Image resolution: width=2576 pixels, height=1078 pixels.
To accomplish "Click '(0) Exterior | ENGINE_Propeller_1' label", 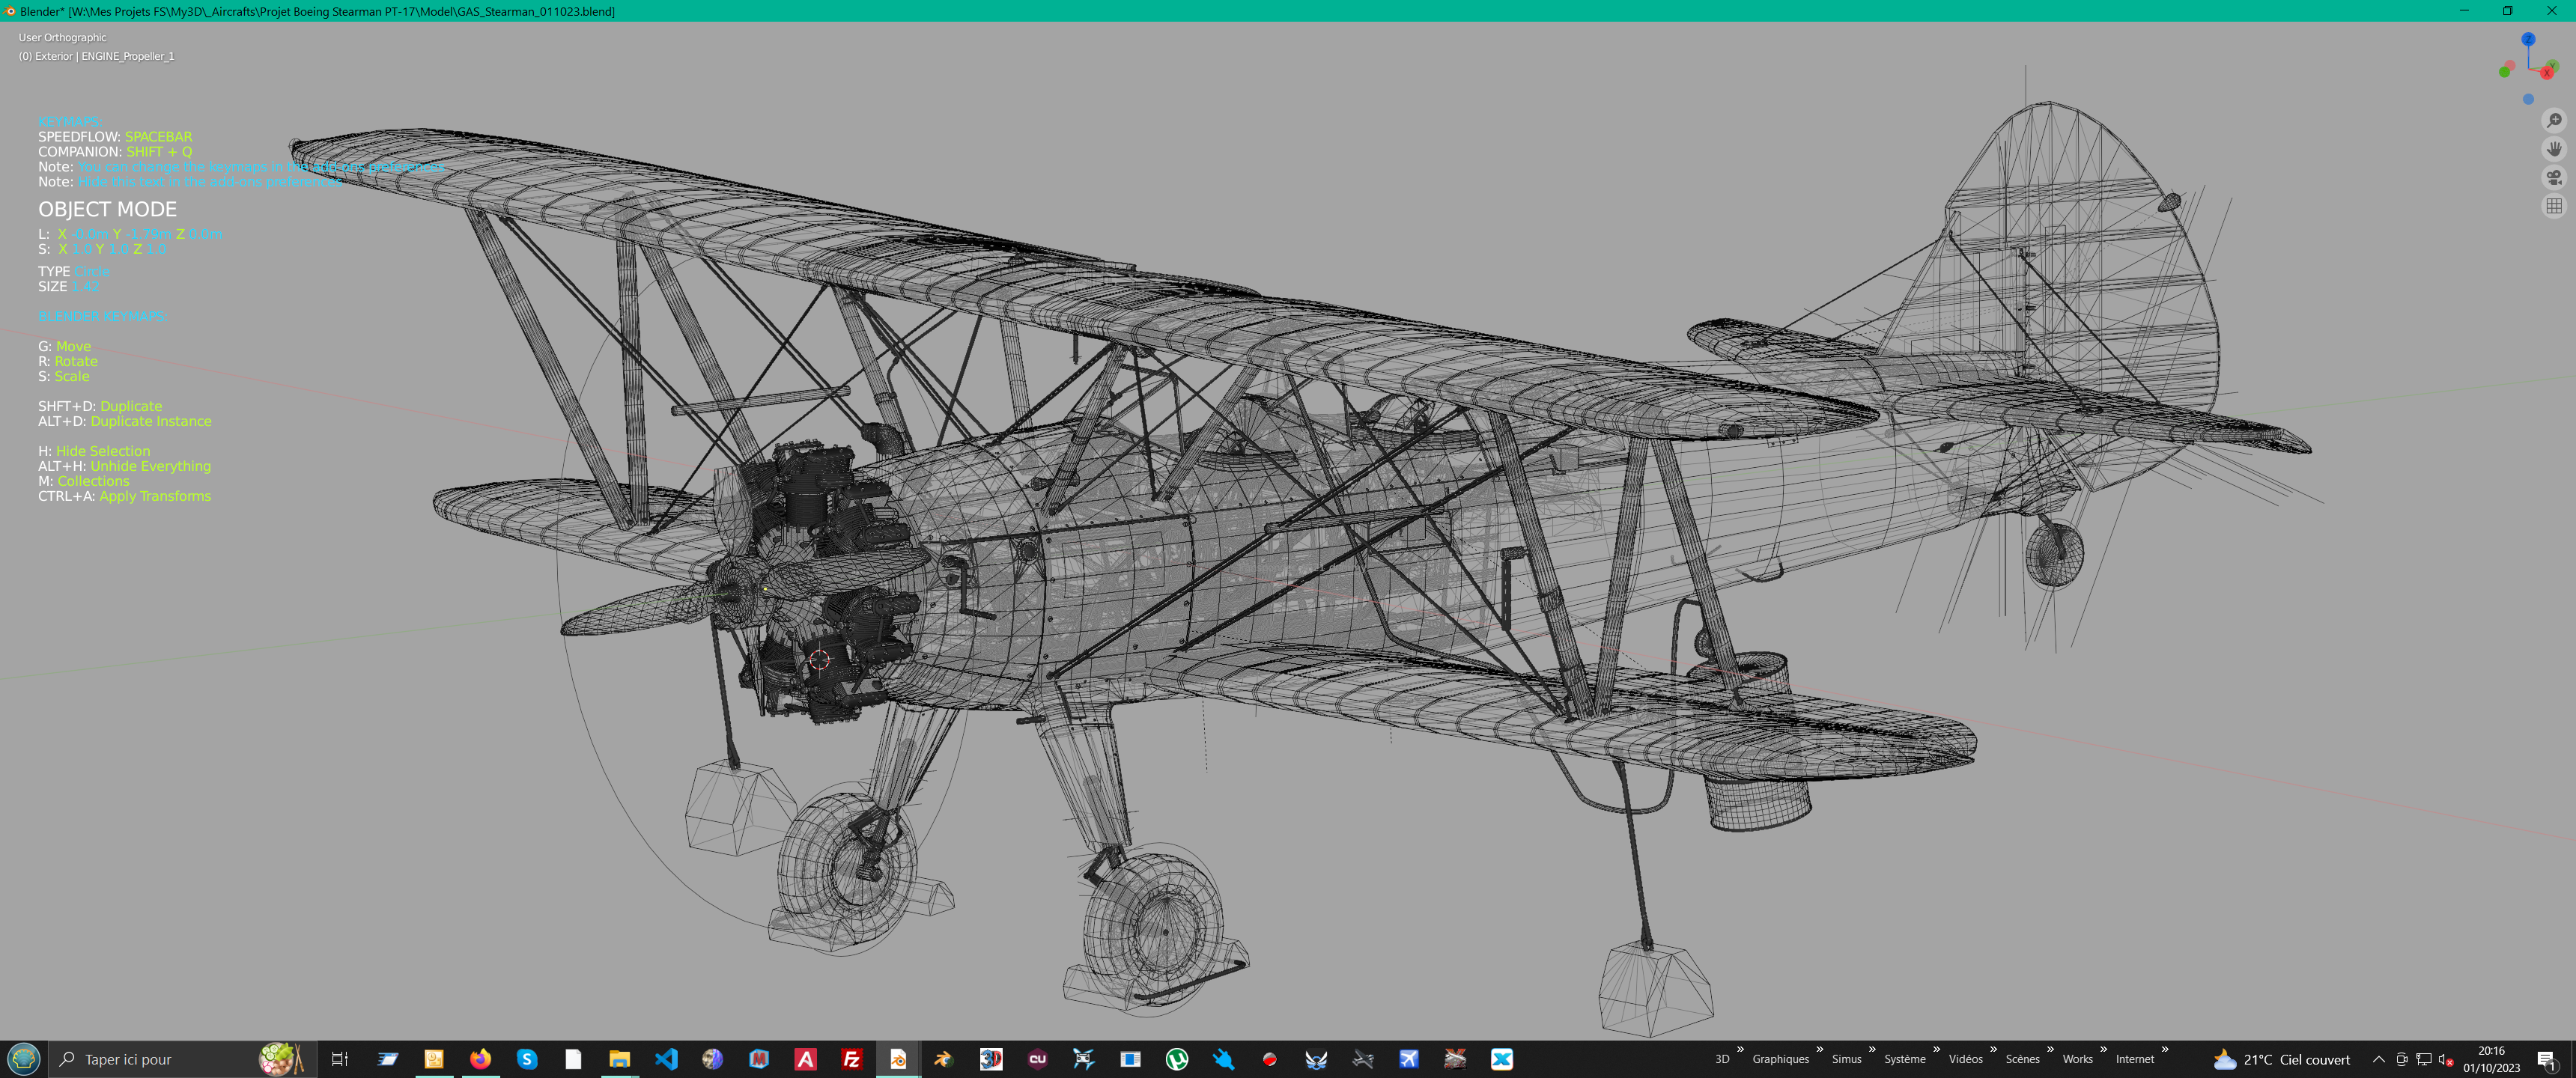I will (96, 56).
